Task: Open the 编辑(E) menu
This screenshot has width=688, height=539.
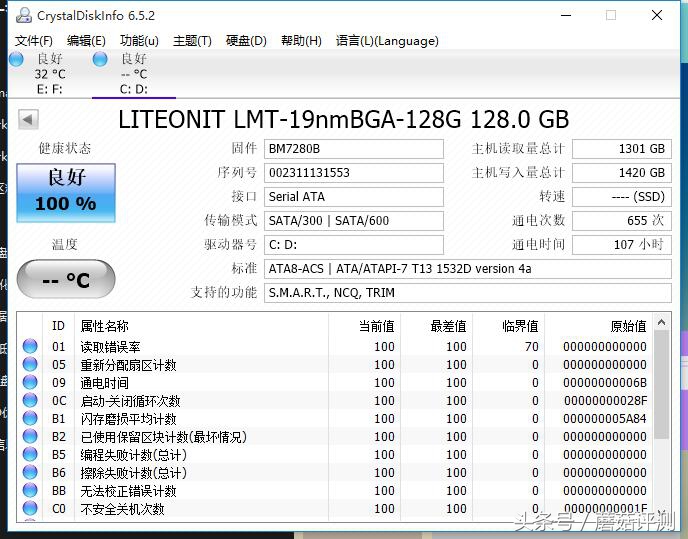Action: (x=86, y=41)
